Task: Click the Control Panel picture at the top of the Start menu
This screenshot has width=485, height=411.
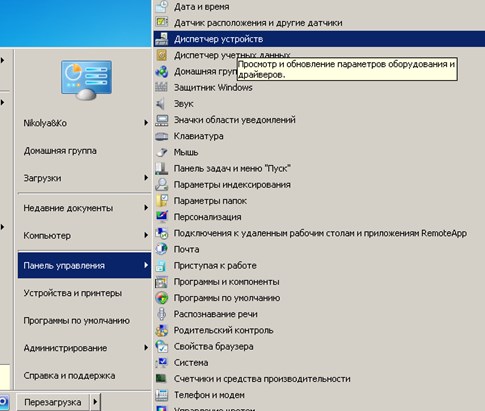Action: point(86,80)
